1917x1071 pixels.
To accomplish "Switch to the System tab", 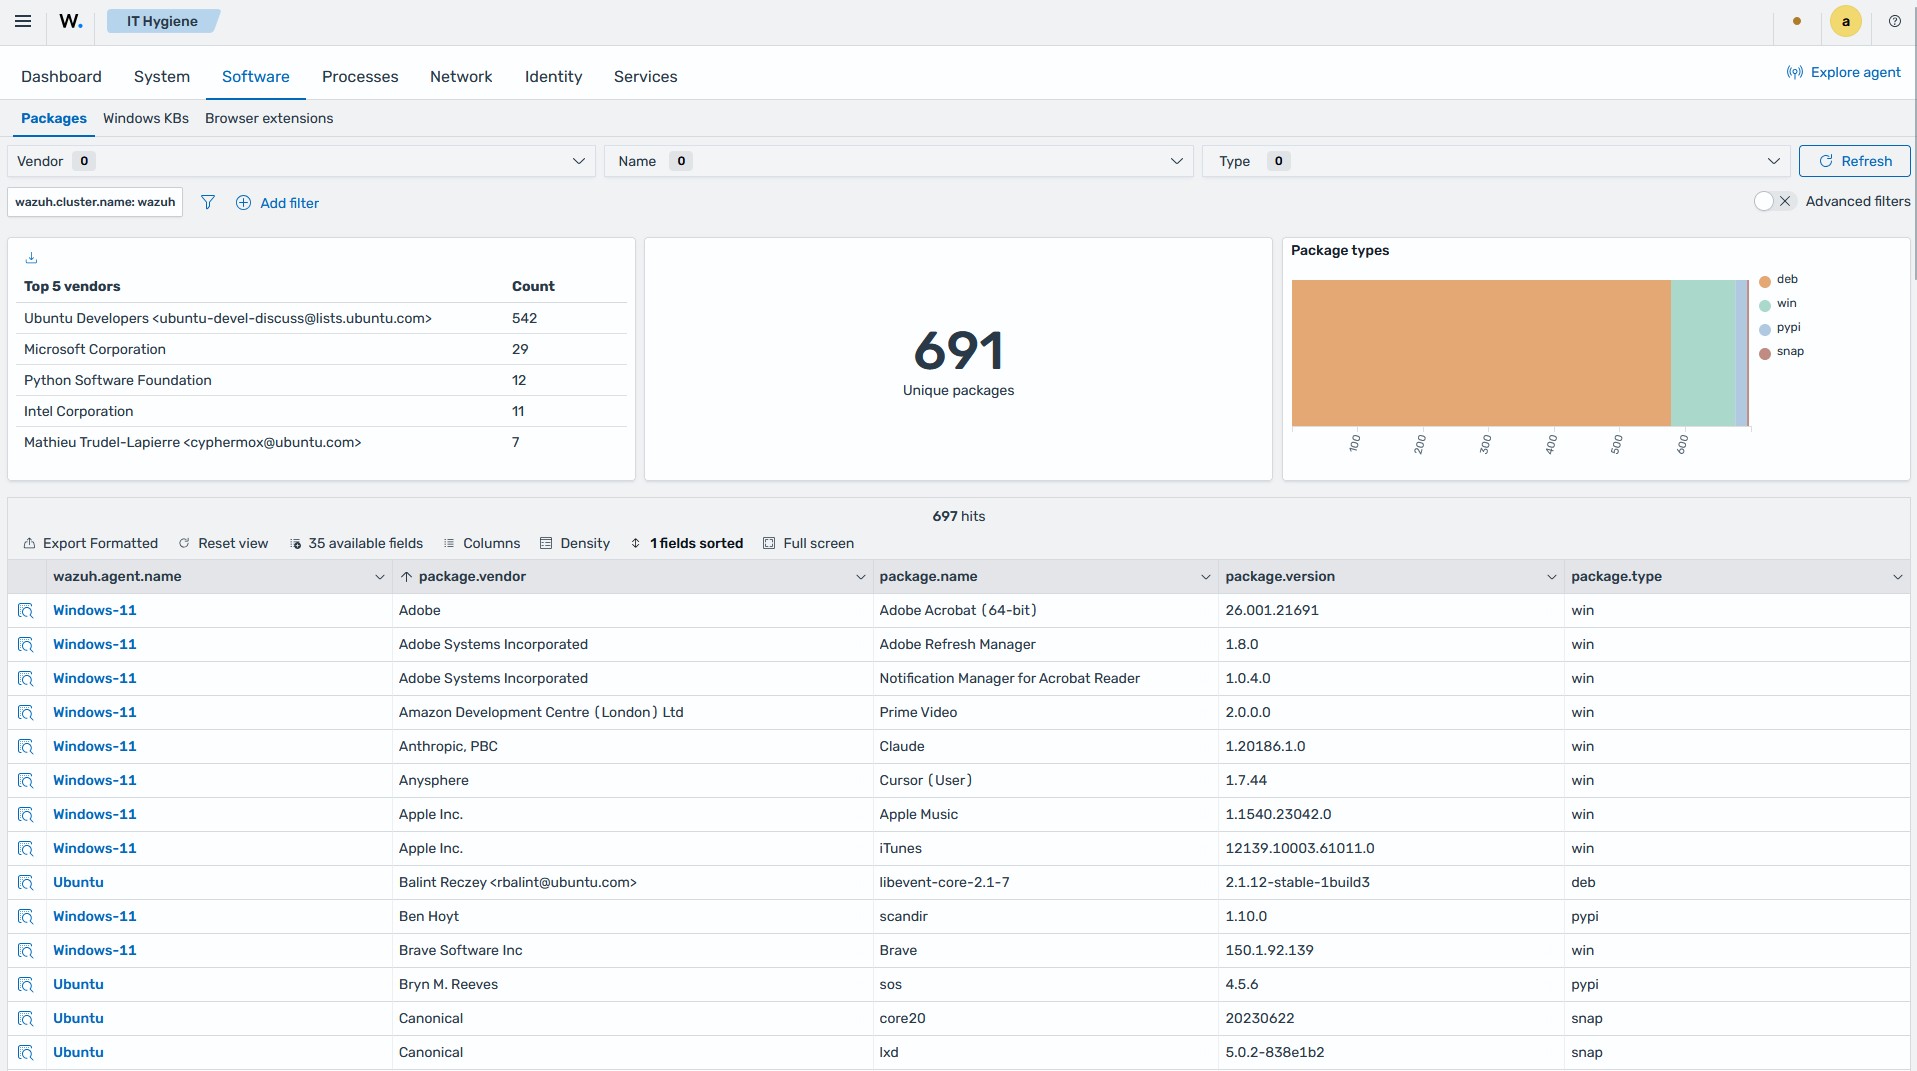I will [x=162, y=77].
